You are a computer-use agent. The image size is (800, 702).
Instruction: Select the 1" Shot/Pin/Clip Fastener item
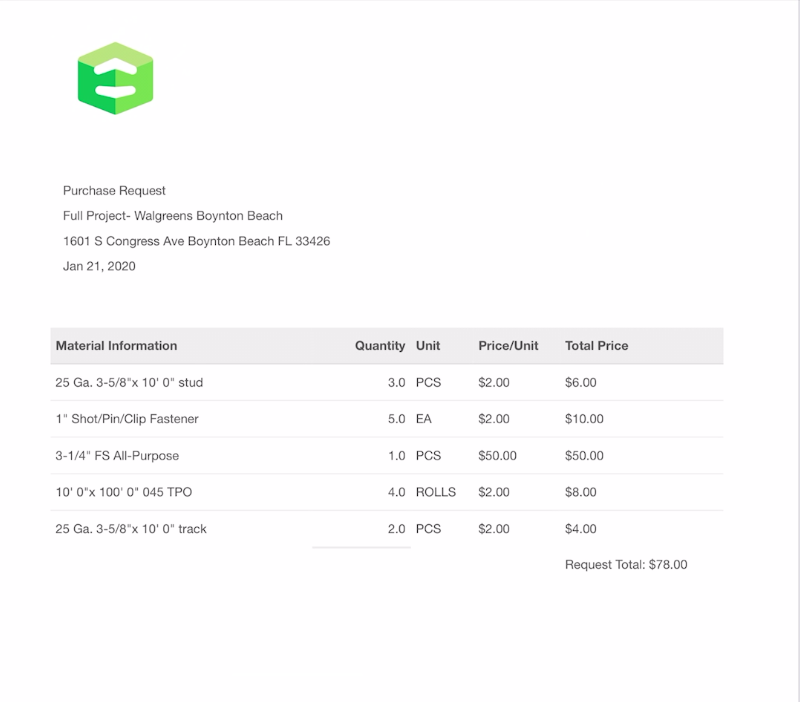point(127,419)
